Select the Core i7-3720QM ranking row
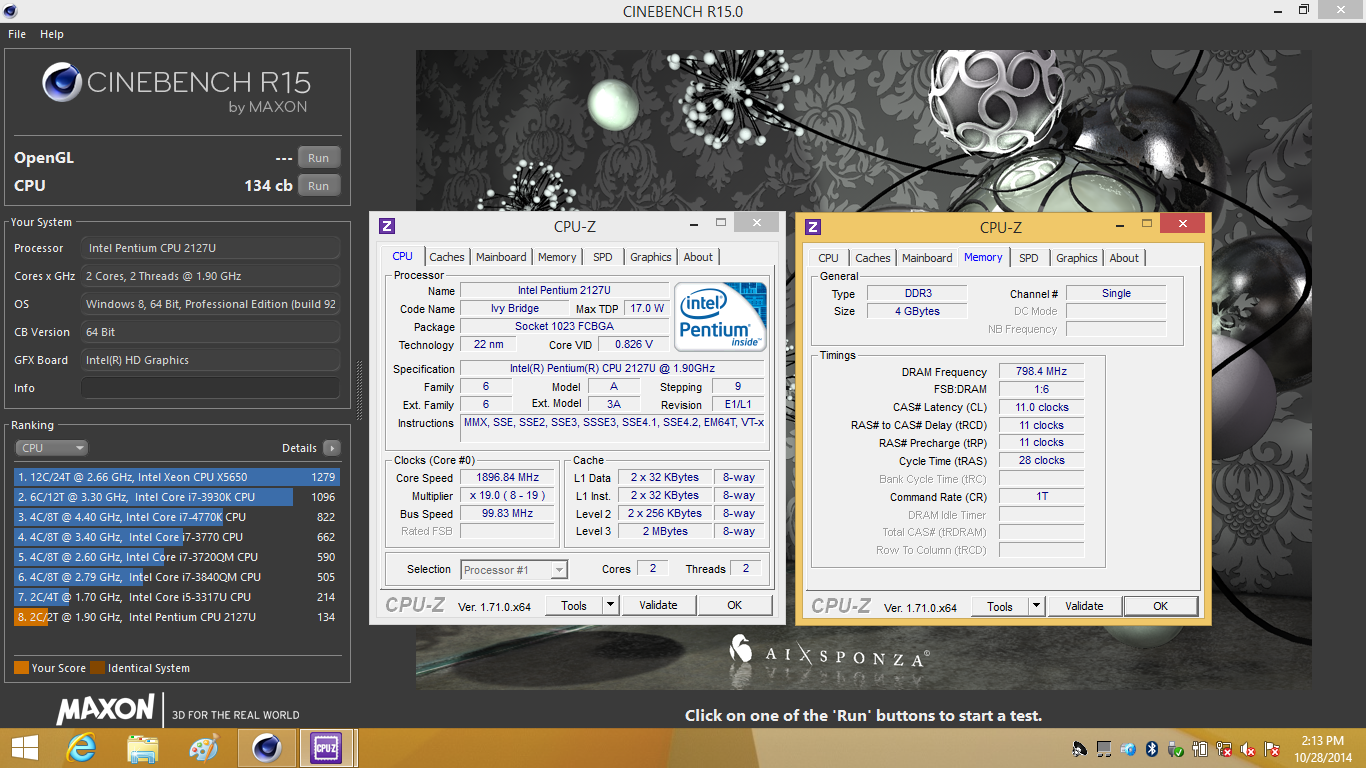Screen dimensions: 1366x768 click(177, 557)
